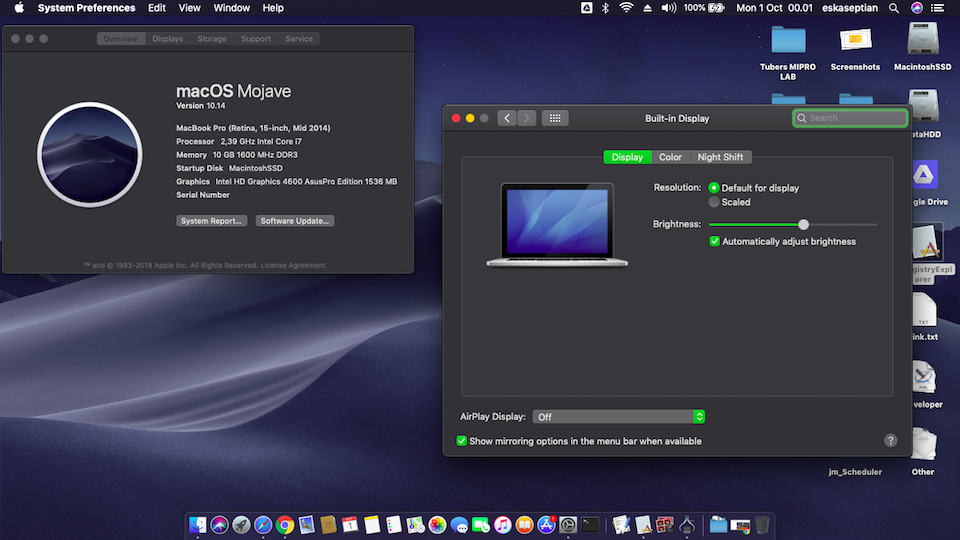Click the Search field in Display preferences
Screen dimensions: 960x540
pyautogui.click(x=850, y=118)
